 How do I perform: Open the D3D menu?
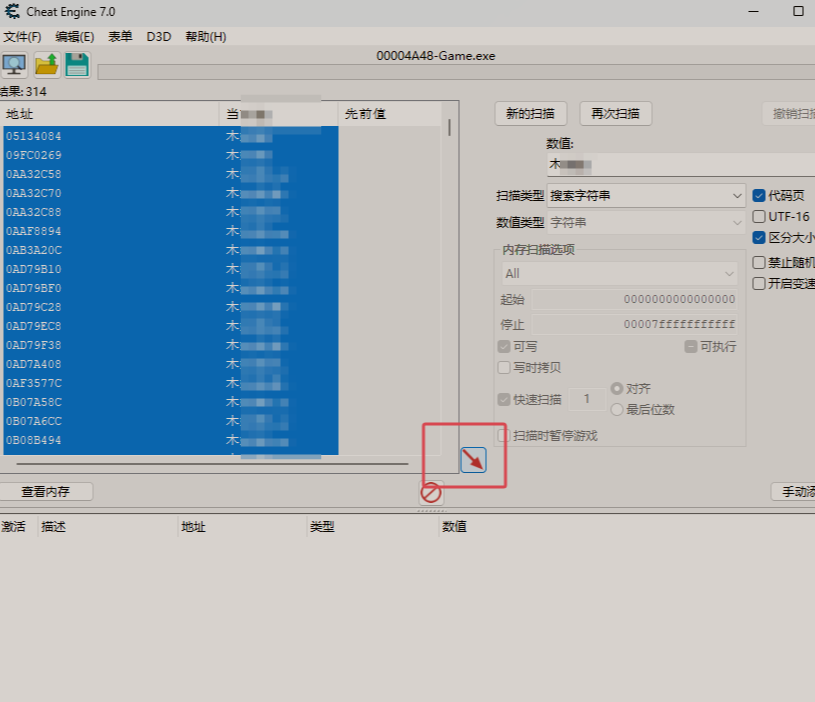coord(159,37)
